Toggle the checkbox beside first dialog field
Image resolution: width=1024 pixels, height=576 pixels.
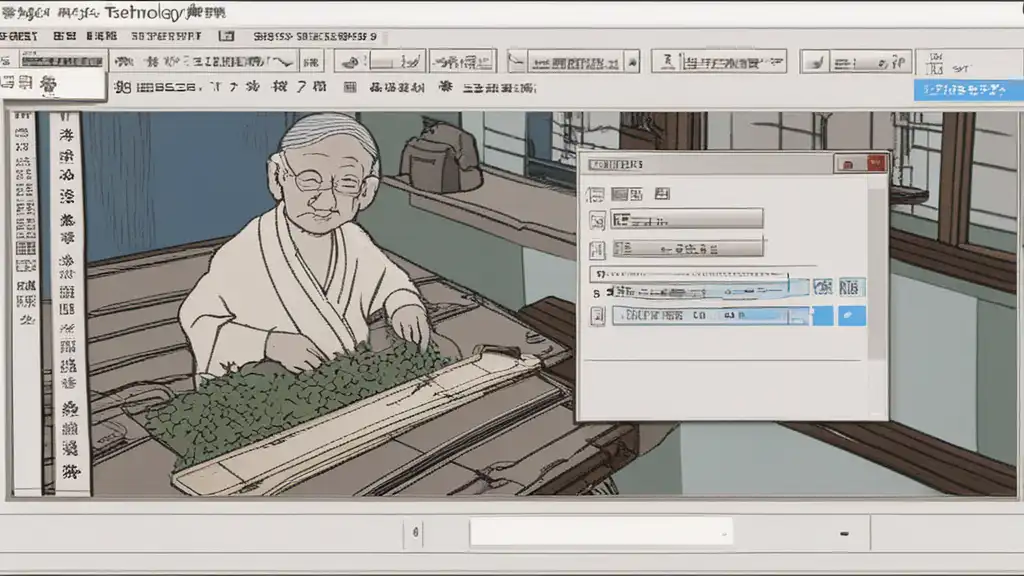click(597, 220)
